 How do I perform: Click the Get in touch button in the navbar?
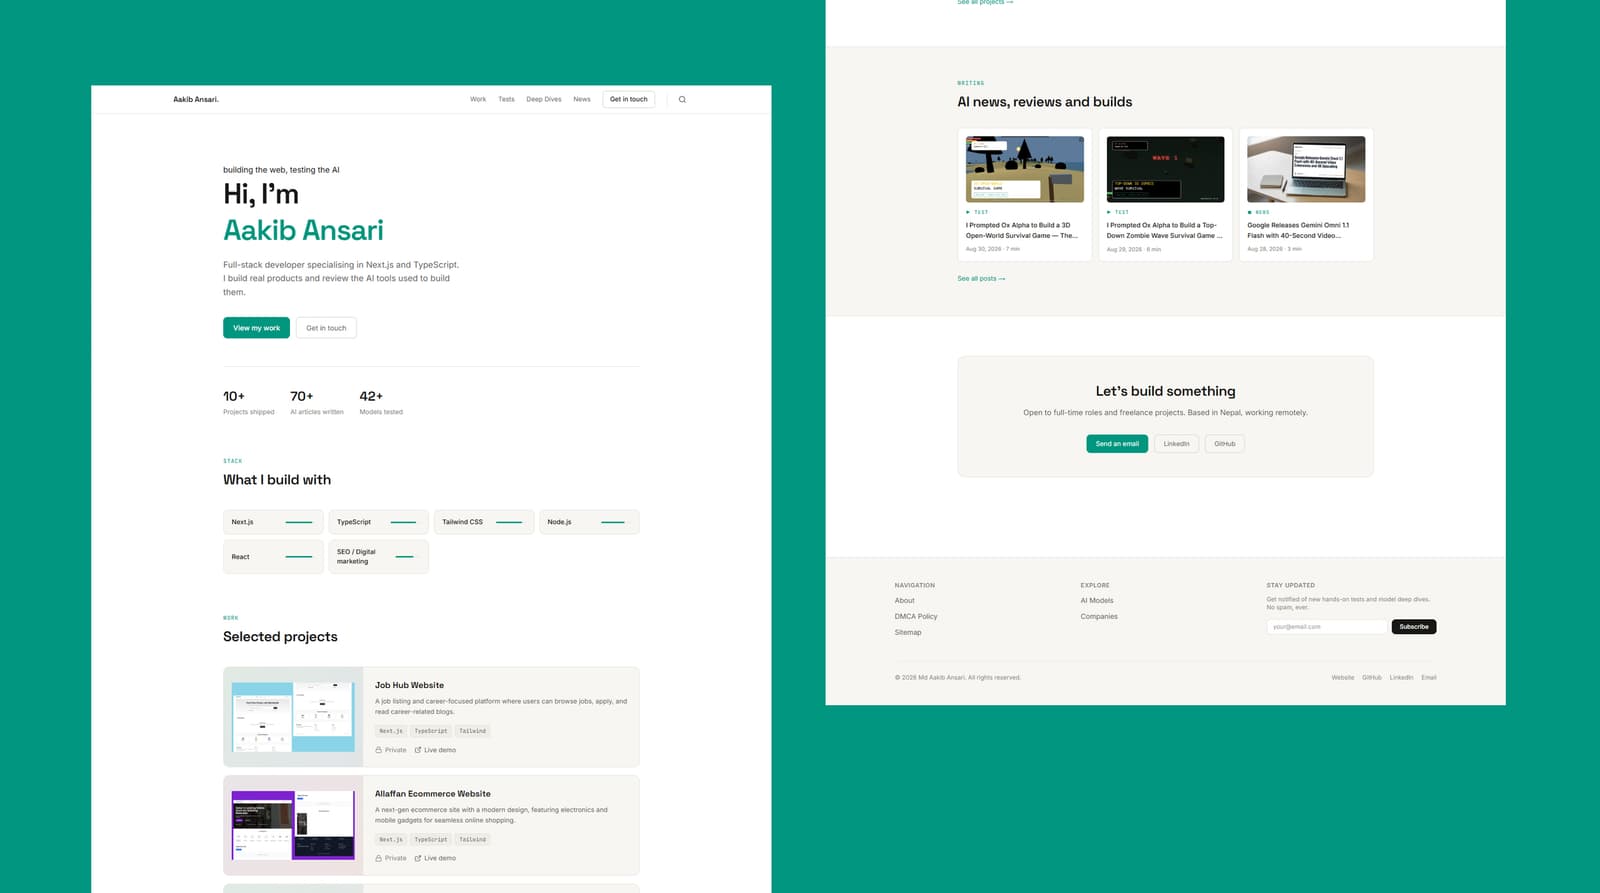point(629,99)
